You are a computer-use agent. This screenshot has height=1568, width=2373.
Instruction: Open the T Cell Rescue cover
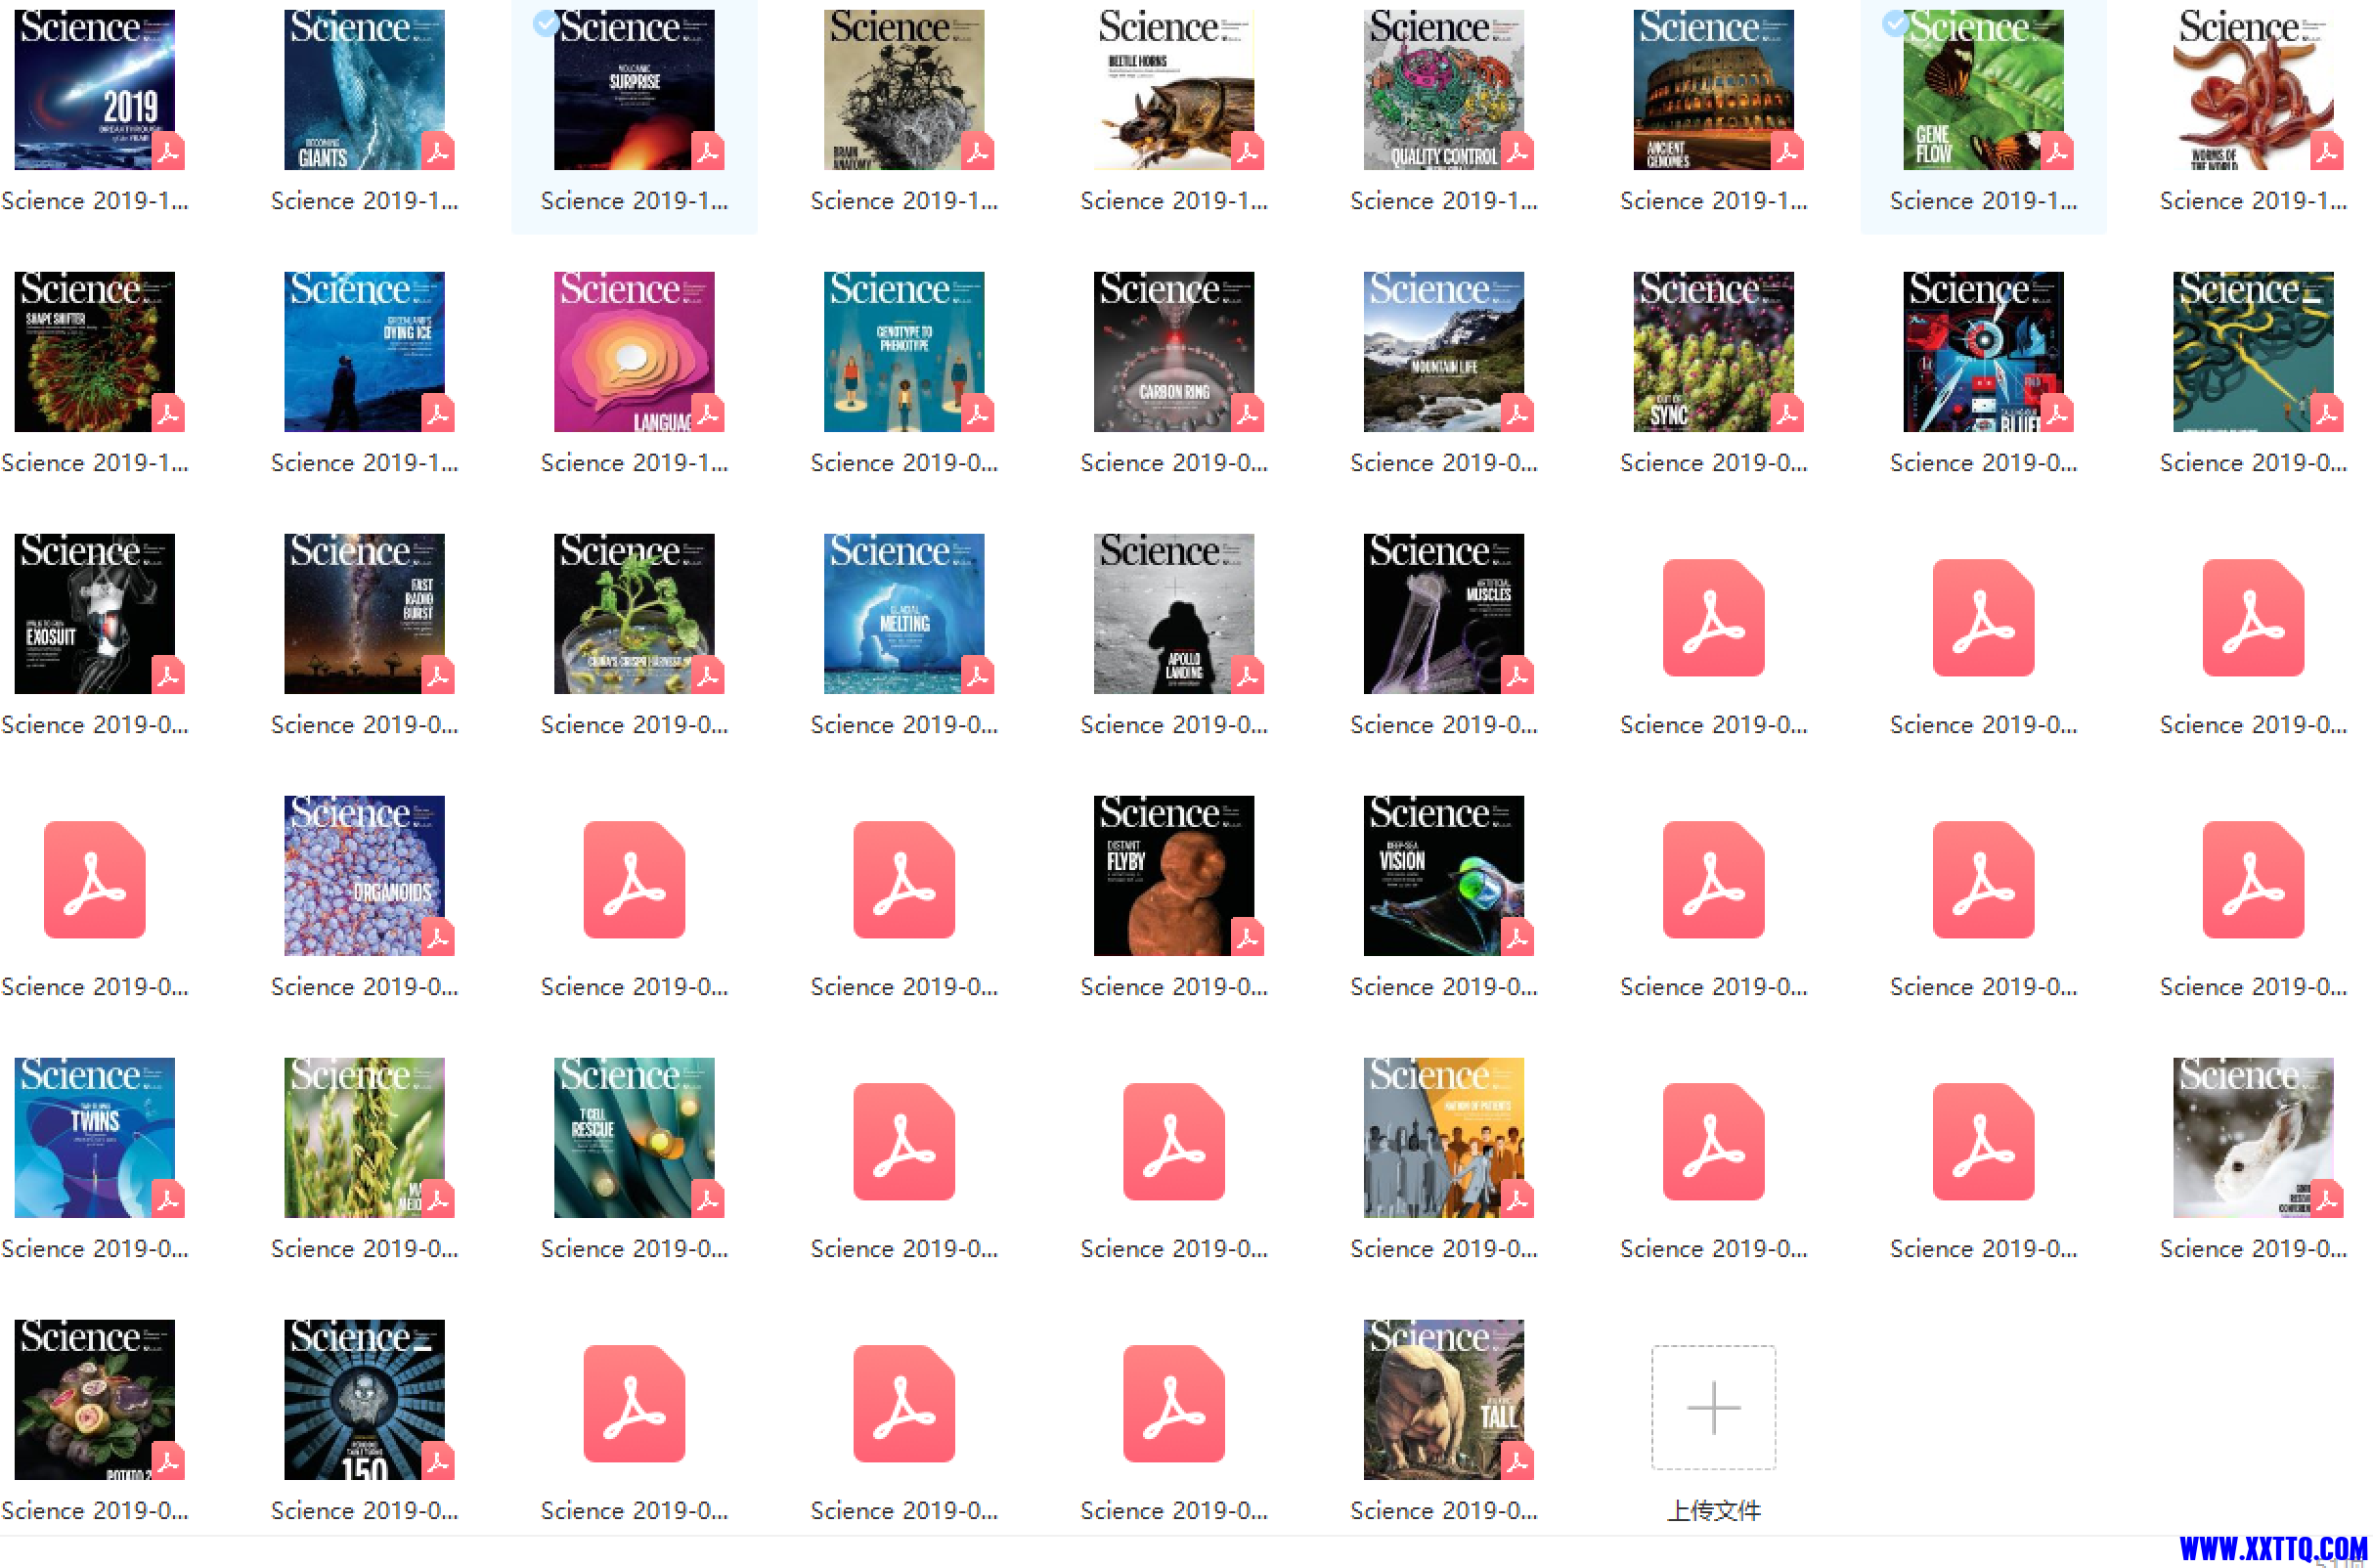pyautogui.click(x=634, y=1138)
